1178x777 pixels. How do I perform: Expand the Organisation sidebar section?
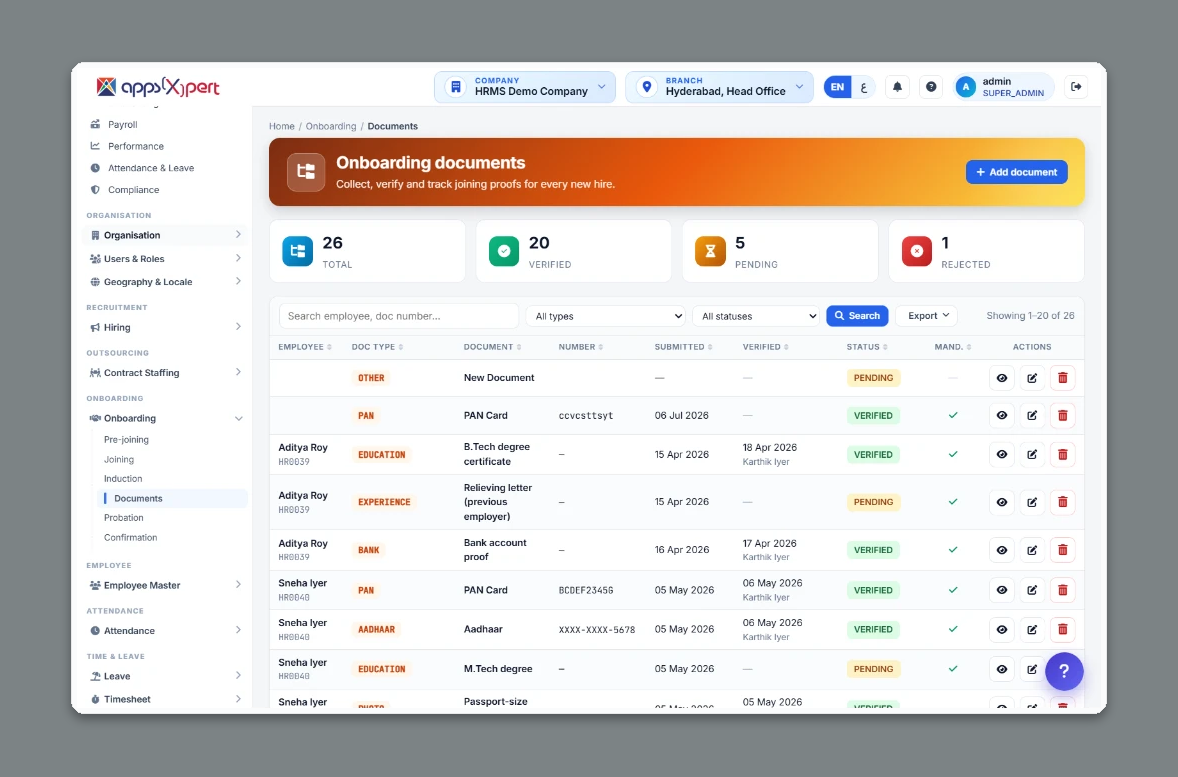pyautogui.click(x=165, y=235)
